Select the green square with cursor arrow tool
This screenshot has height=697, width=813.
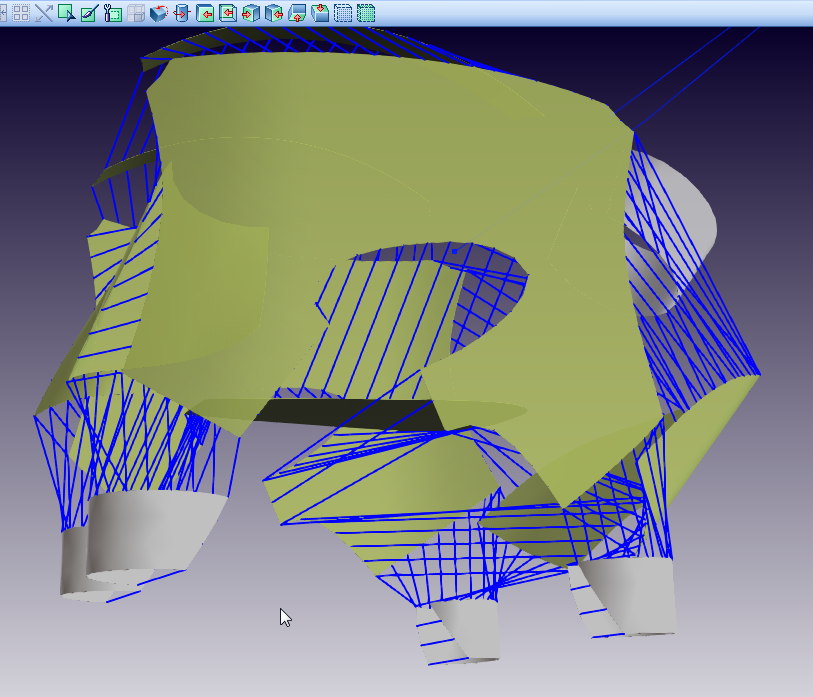point(66,13)
